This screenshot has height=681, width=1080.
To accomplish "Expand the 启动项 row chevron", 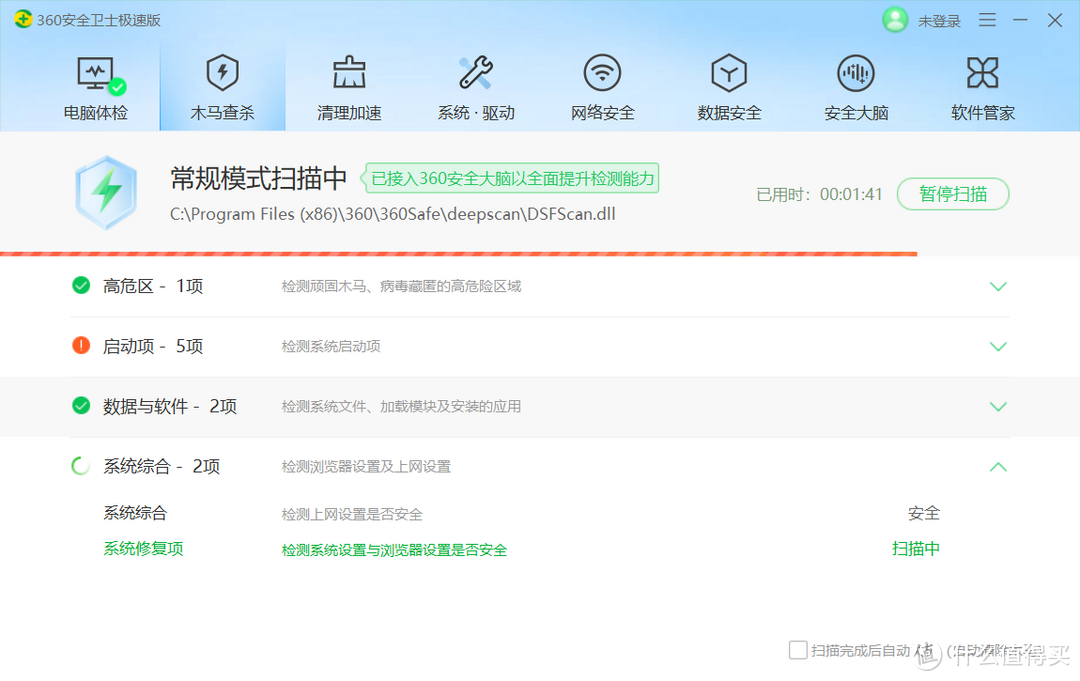I will (x=998, y=346).
